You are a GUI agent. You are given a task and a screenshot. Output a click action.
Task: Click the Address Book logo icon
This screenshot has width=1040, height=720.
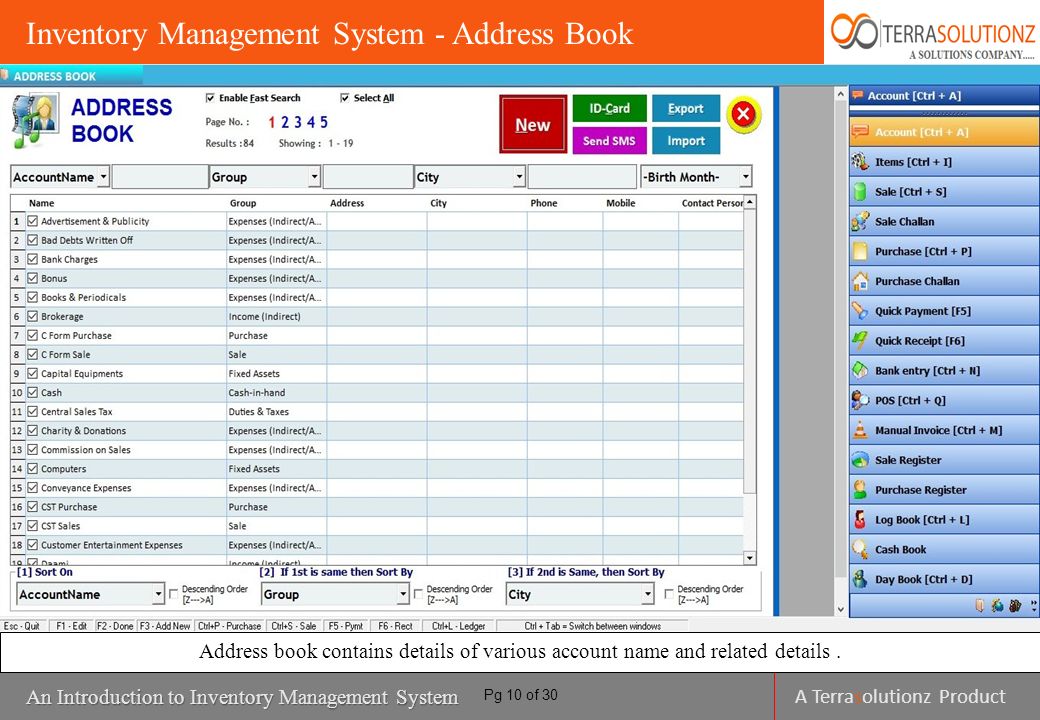pos(36,121)
